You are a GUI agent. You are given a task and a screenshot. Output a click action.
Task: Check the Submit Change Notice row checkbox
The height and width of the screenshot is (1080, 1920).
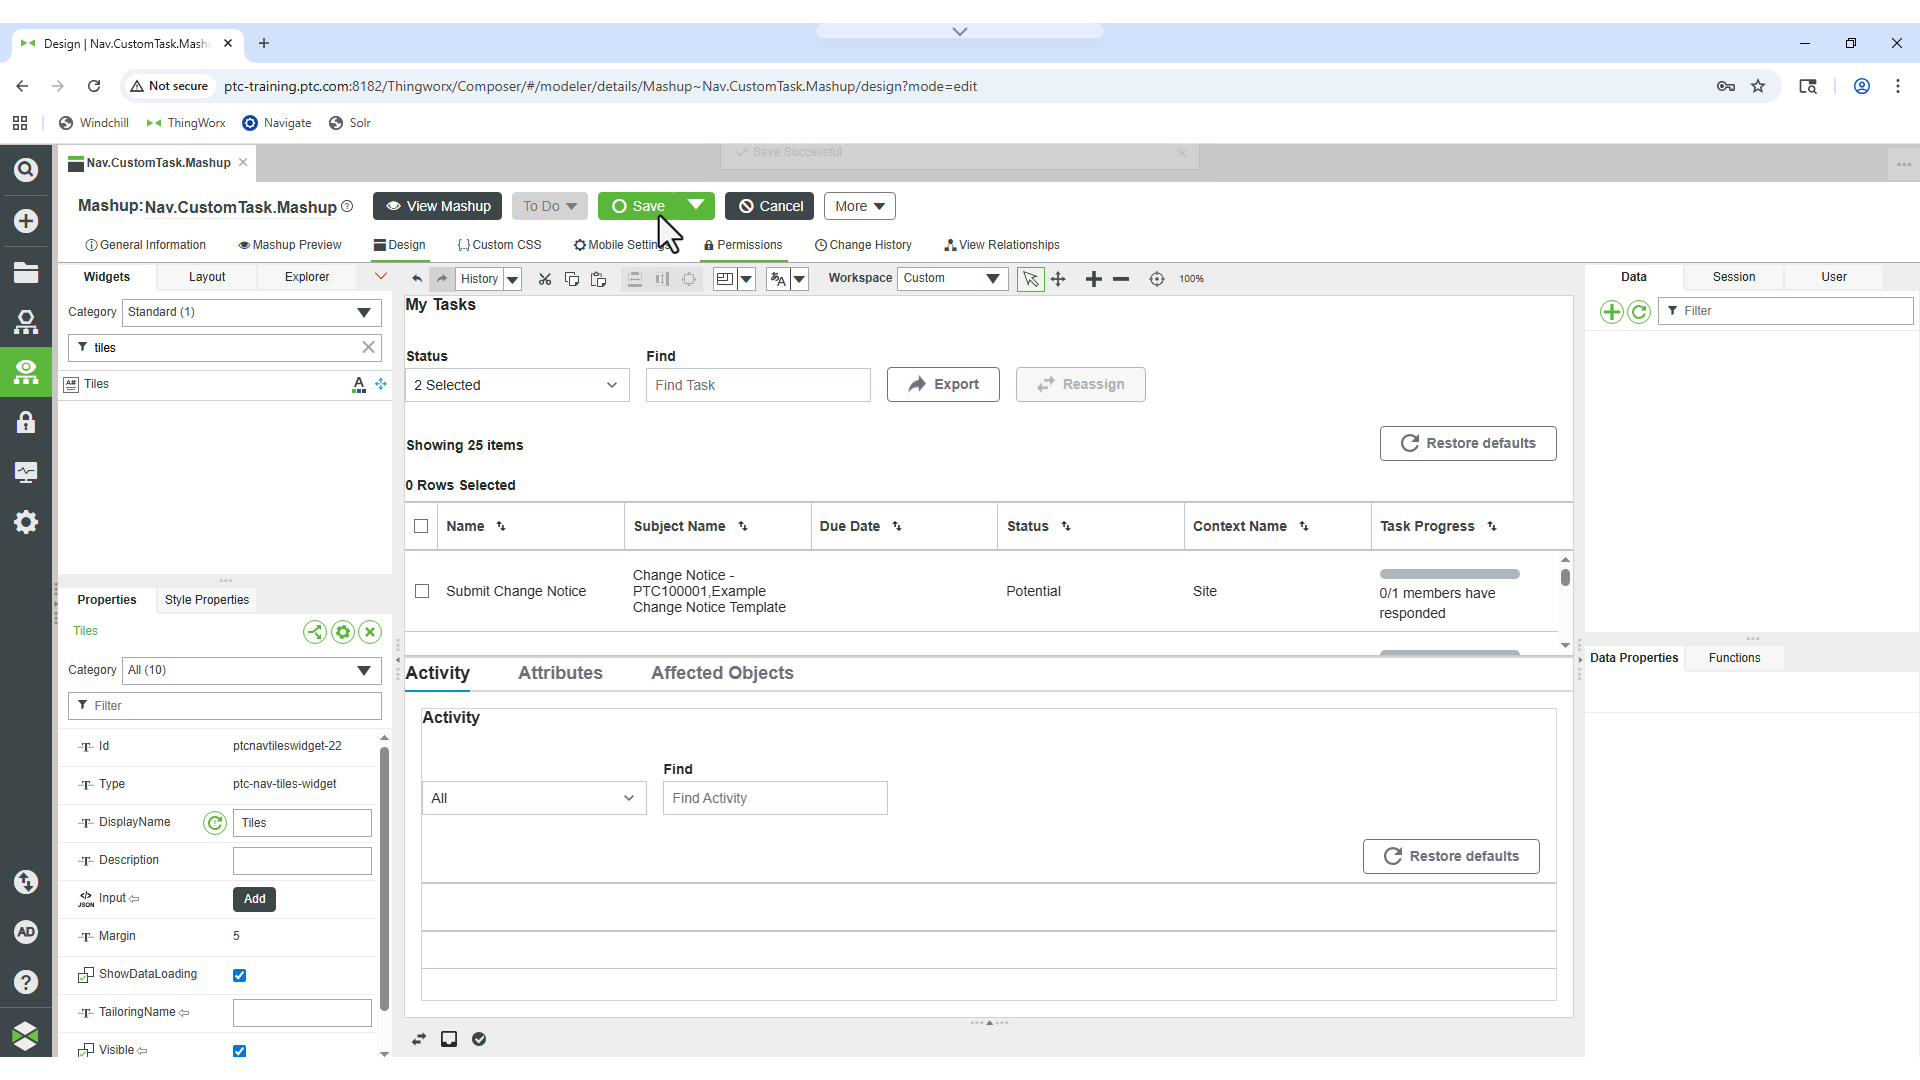tap(421, 591)
